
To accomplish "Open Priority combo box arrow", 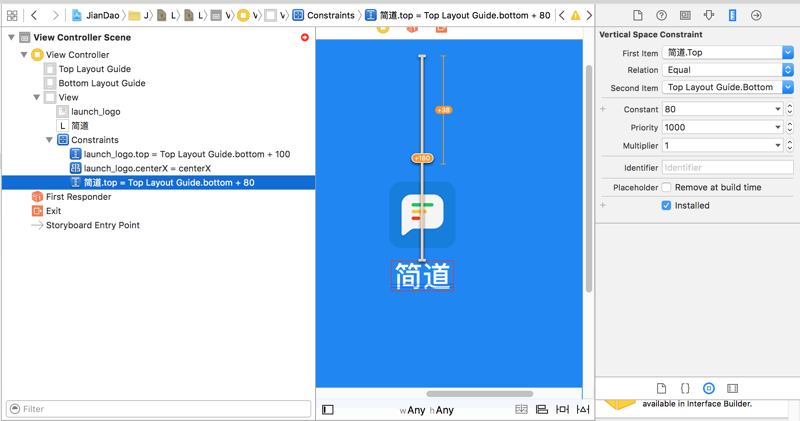I will click(x=778, y=128).
